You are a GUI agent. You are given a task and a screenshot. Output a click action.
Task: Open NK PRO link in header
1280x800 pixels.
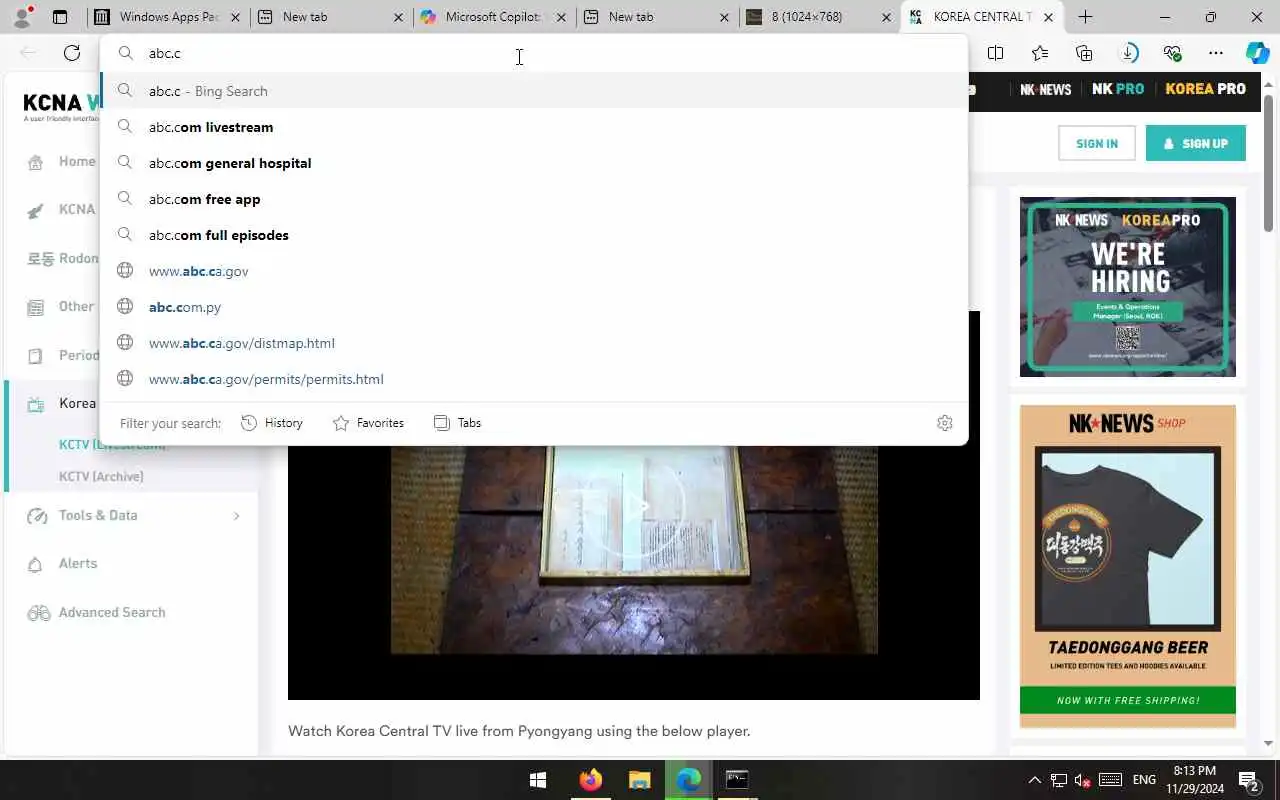coord(1118,89)
